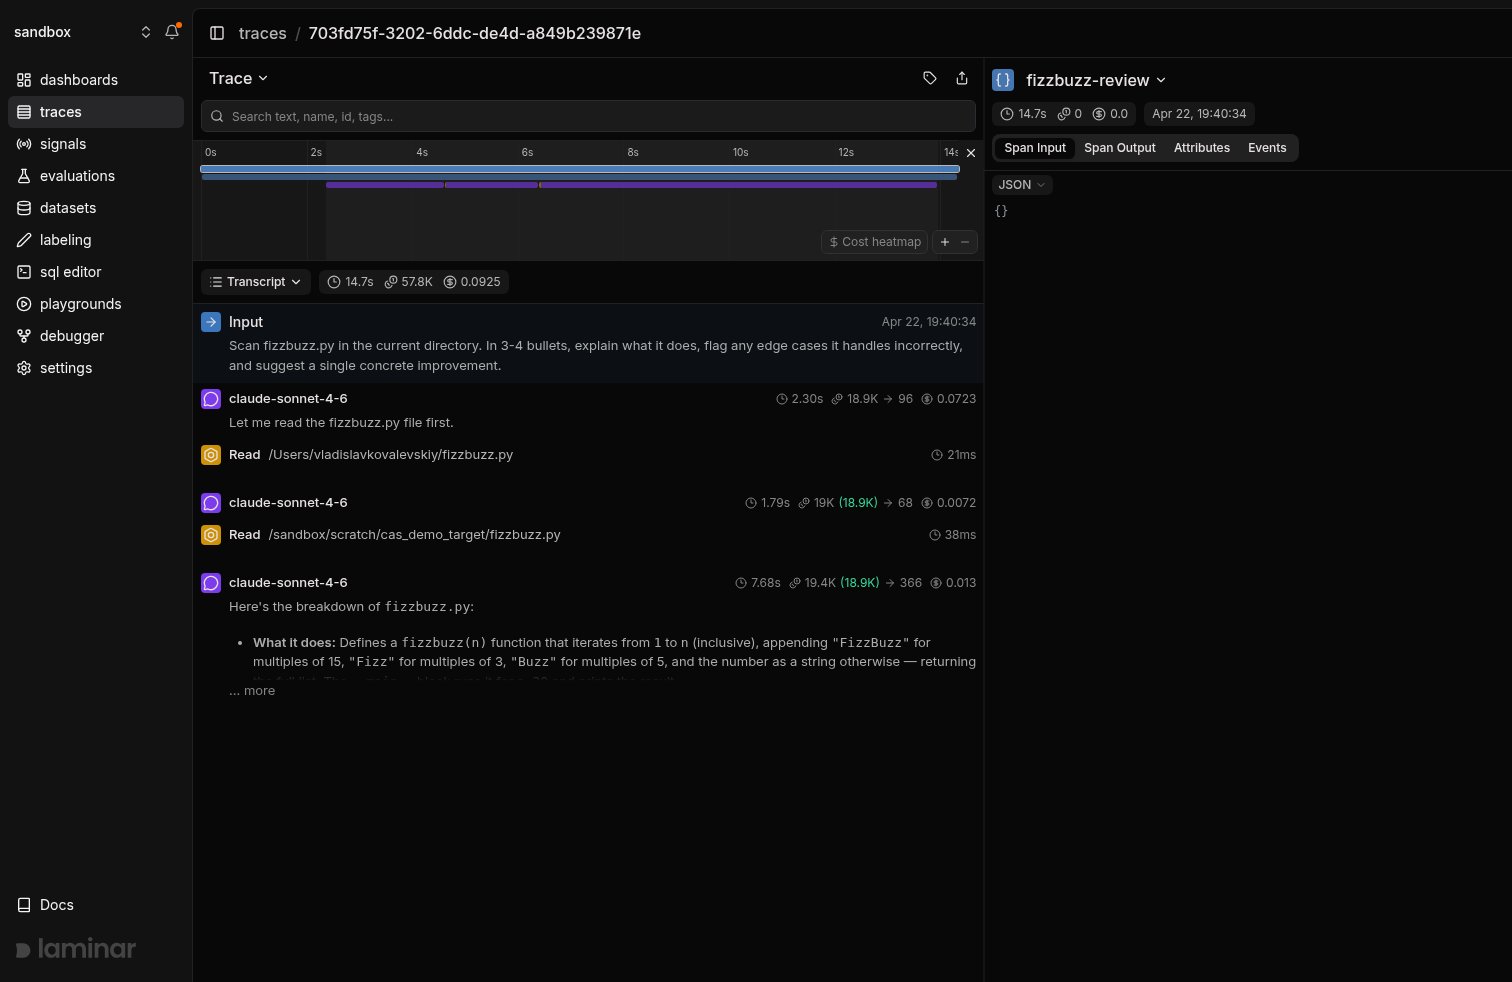Open playgrounds page

pyautogui.click(x=96, y=304)
